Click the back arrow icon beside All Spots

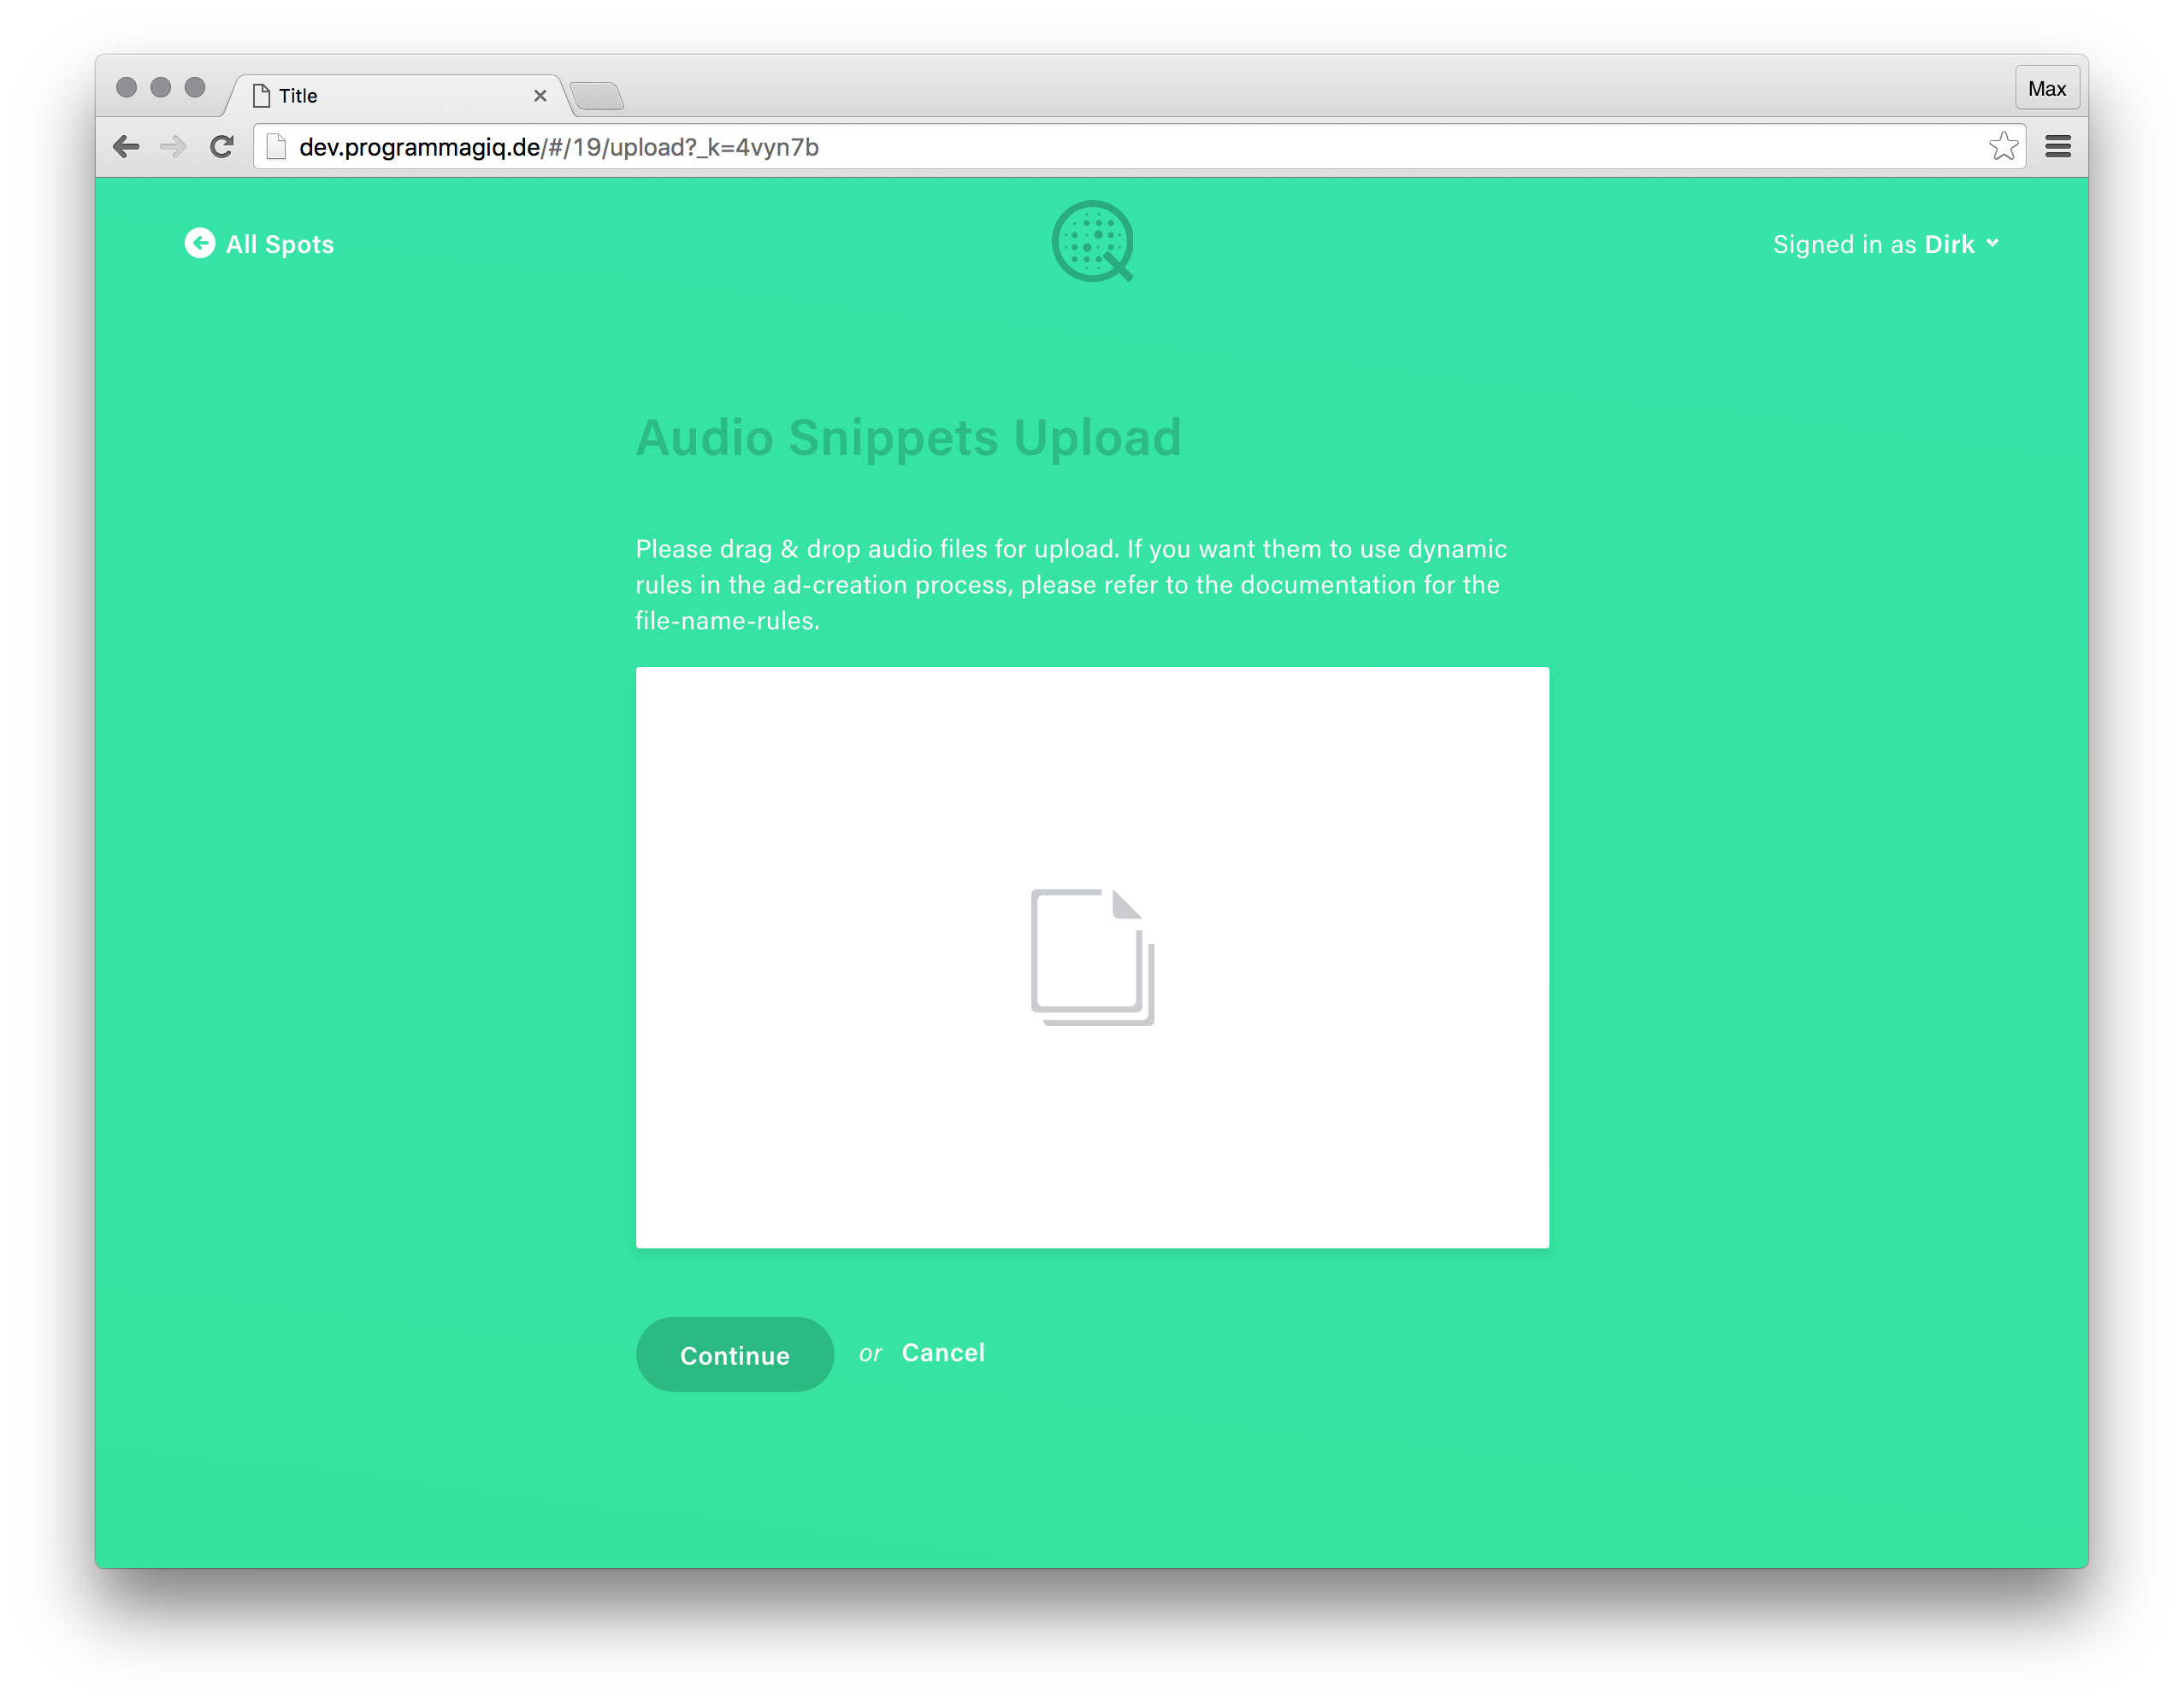(199, 243)
